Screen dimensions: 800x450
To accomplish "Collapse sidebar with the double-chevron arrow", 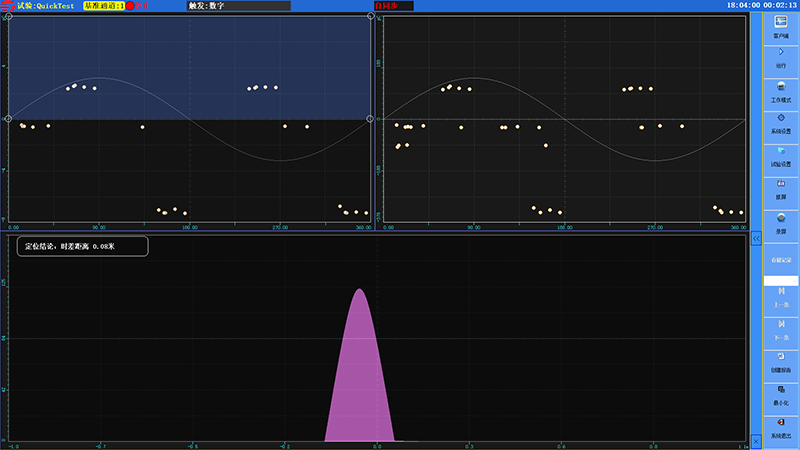I will (x=756, y=238).
